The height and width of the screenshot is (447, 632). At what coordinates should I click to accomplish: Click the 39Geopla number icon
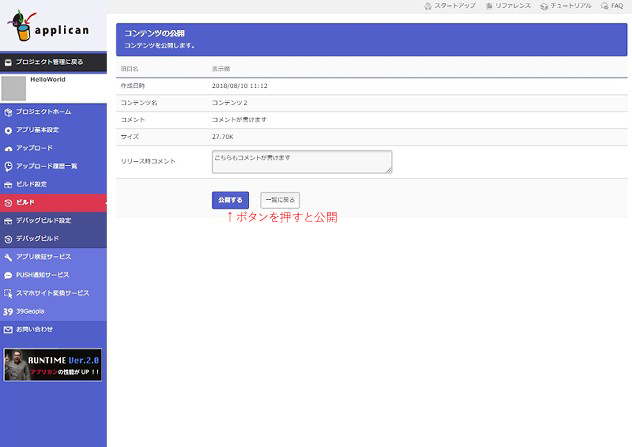pos(8,312)
